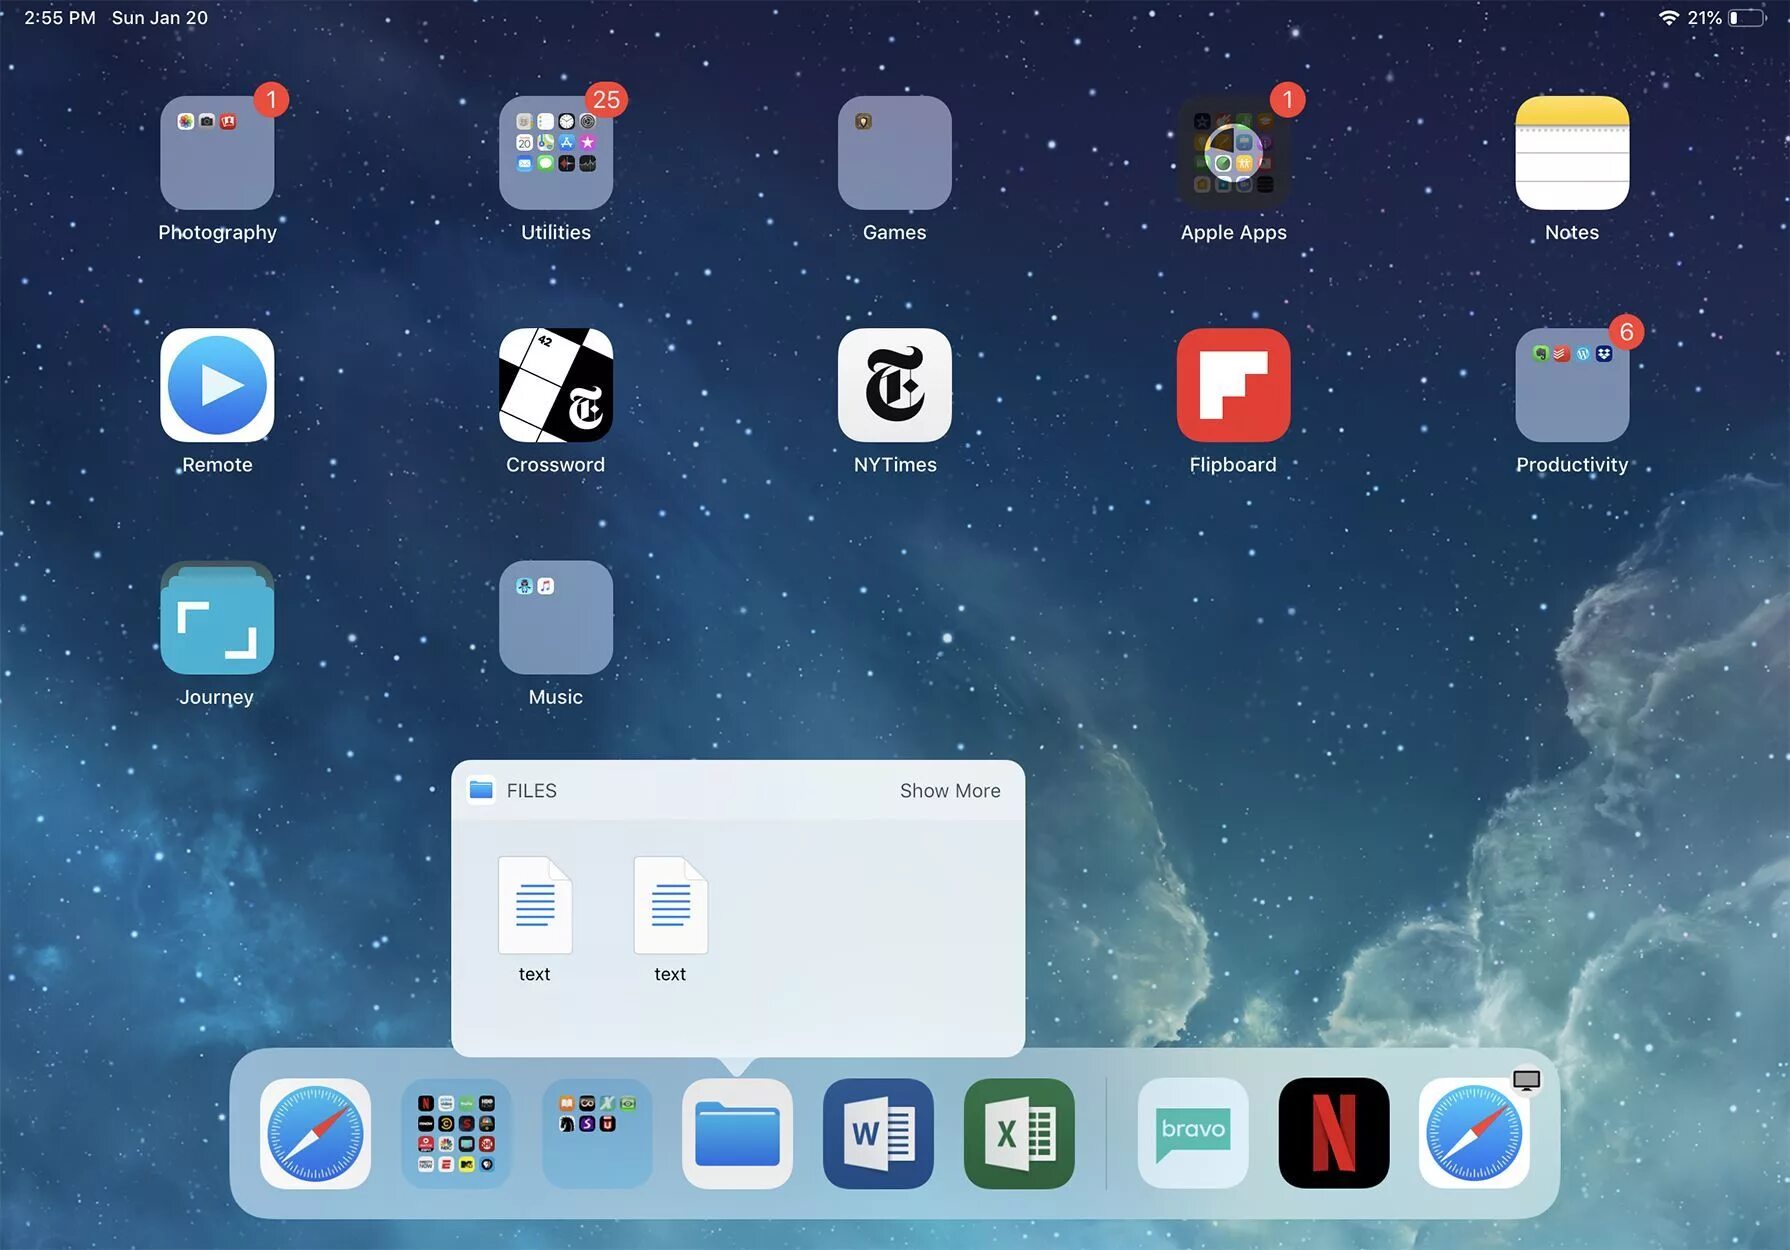This screenshot has width=1790, height=1250.
Task: Open the NYTimes app
Action: [895, 385]
